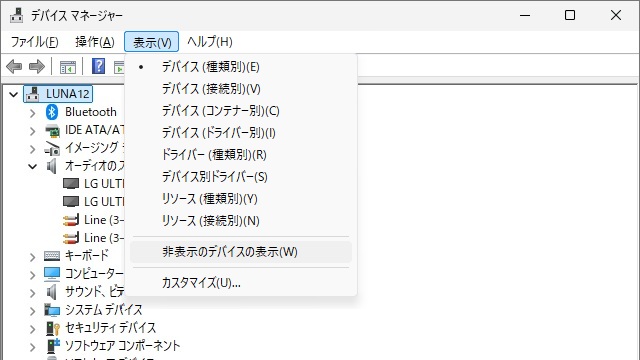The width and height of the screenshot is (640, 360).
Task: Select リソース (種類別)(Y) view option
Action: [241, 199]
